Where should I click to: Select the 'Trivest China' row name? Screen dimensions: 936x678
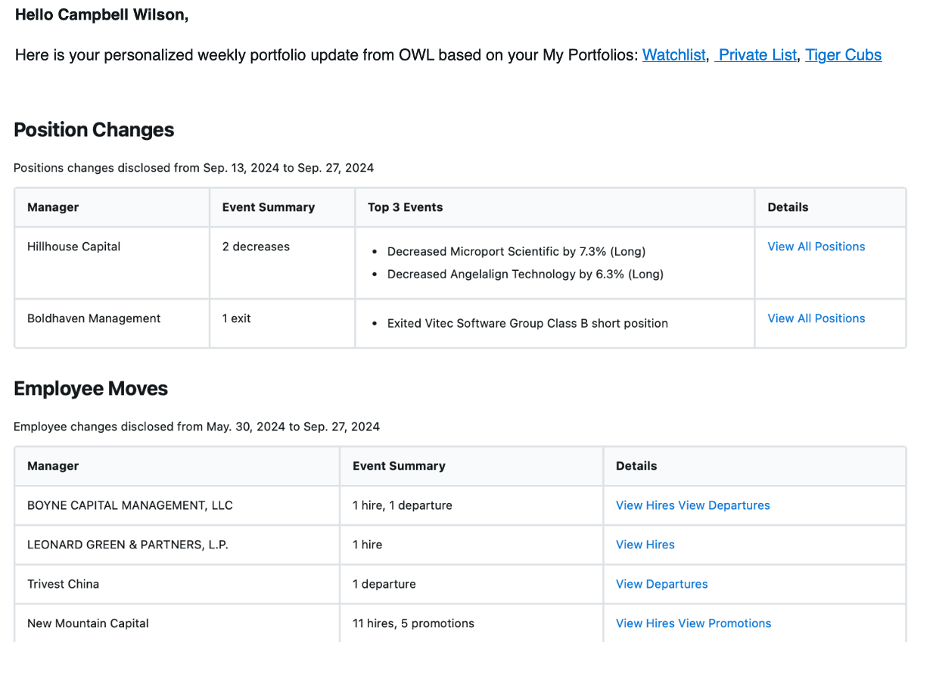coord(63,584)
